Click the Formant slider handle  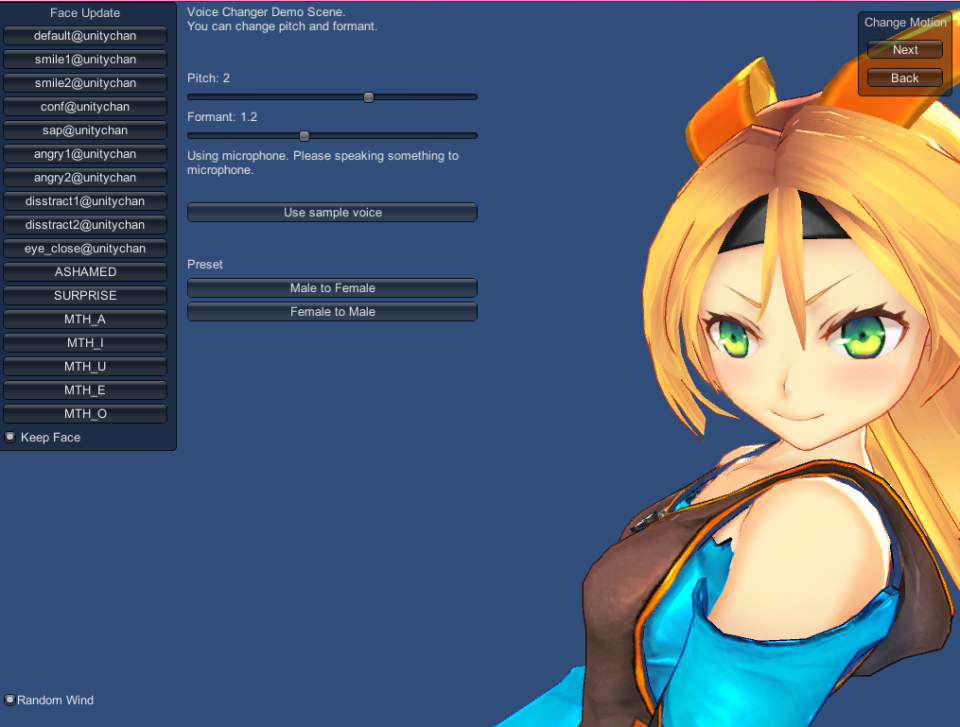[304, 136]
